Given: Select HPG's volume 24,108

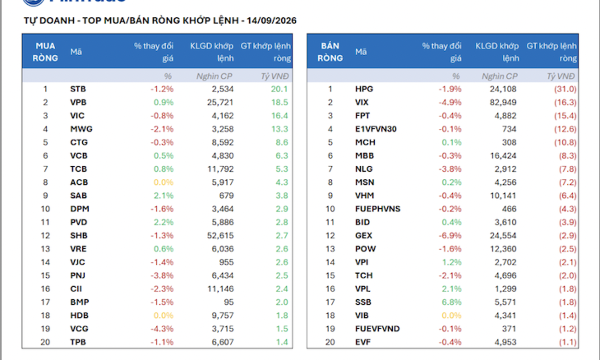Looking at the screenshot, I should [503, 89].
